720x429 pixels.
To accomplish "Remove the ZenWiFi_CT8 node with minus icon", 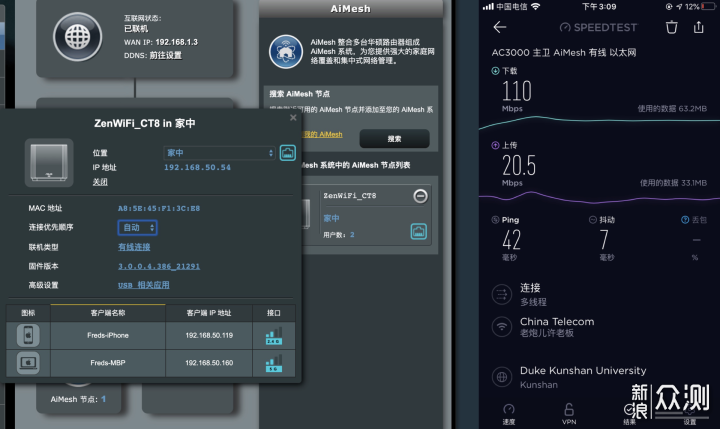I will [420, 196].
